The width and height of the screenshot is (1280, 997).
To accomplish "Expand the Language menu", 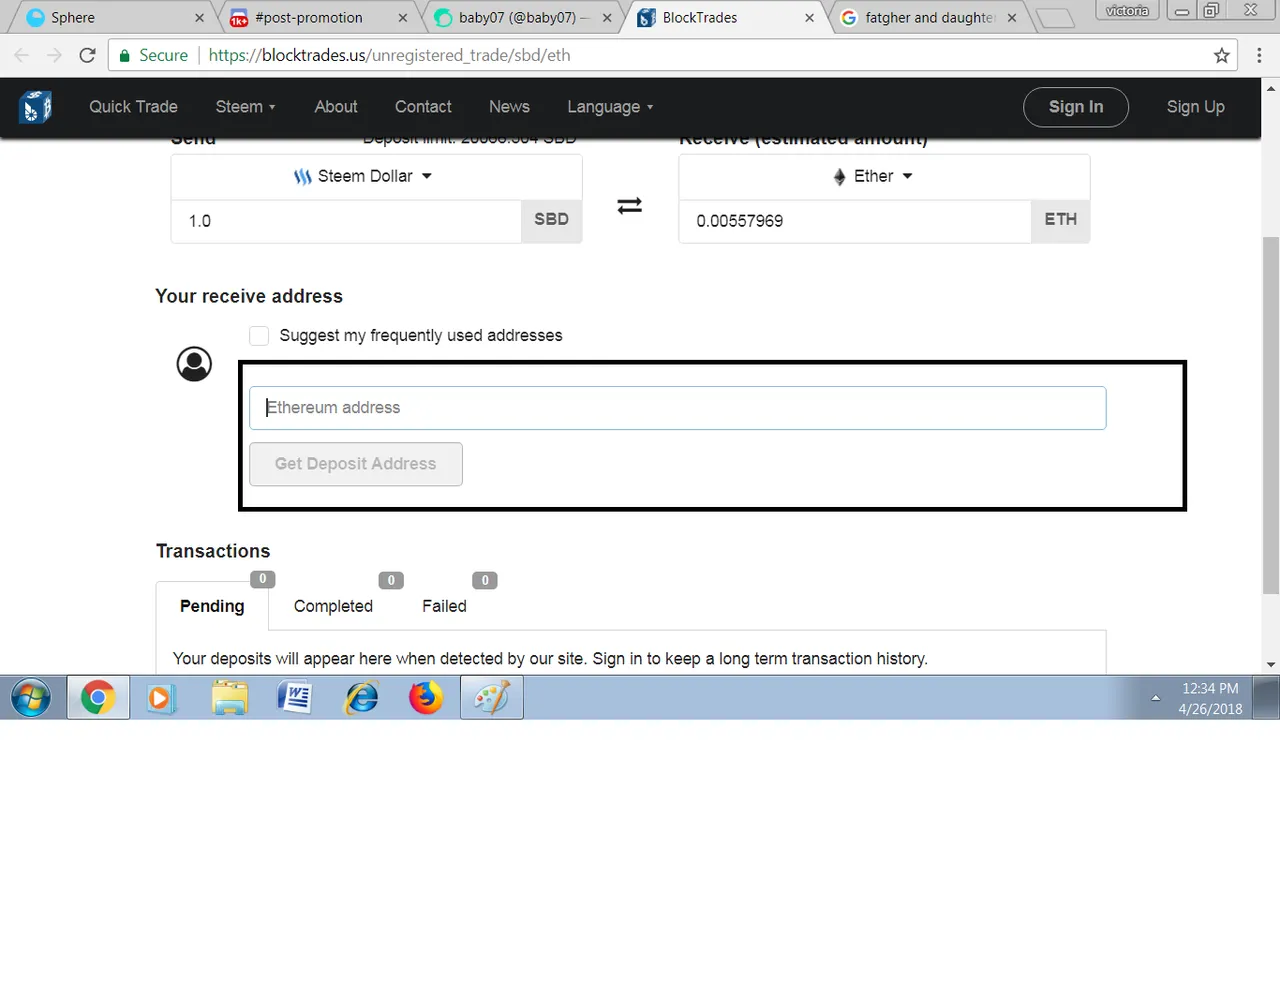I will pyautogui.click(x=610, y=107).
